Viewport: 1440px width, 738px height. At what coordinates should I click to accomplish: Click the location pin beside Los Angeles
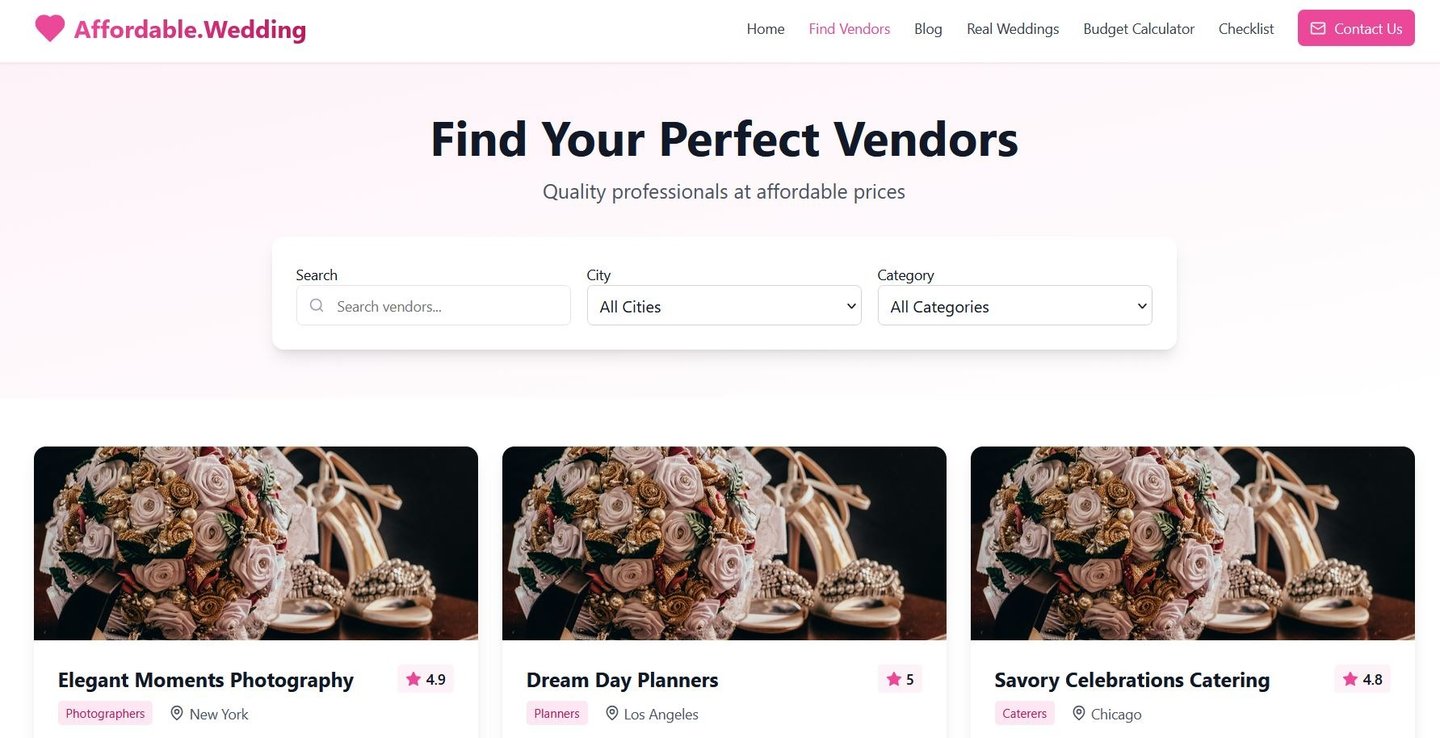tap(611, 713)
